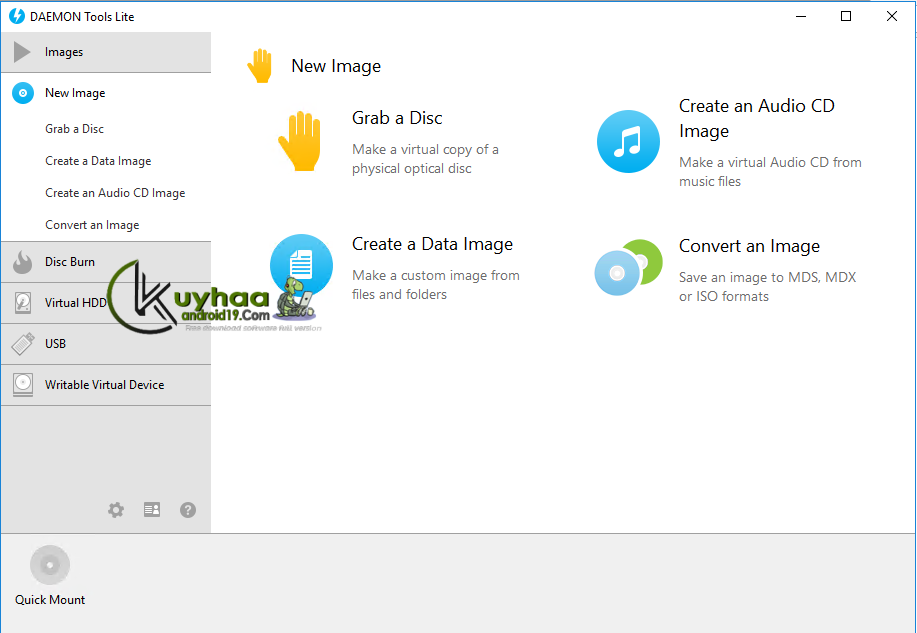
Task: Click the Disc Burn flame icon
Action: coord(23,262)
